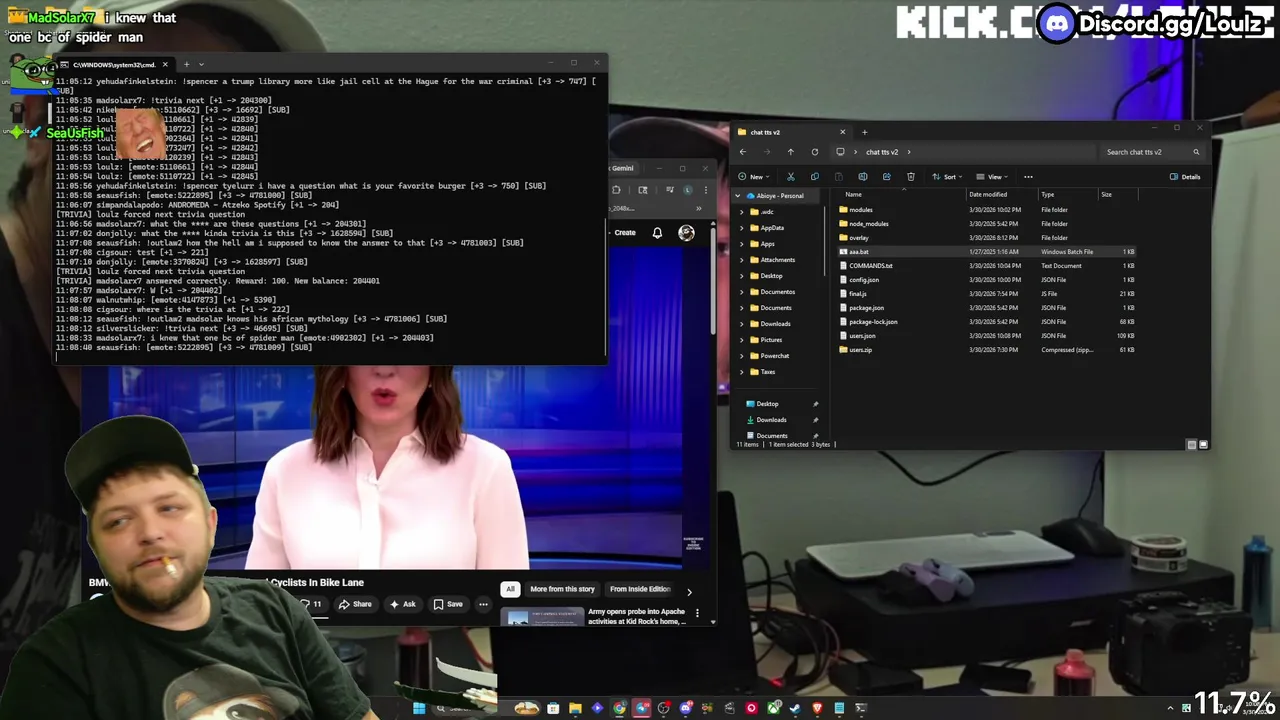Add a new tab in the cmd window
The width and height of the screenshot is (1280, 720).
[x=186, y=64]
